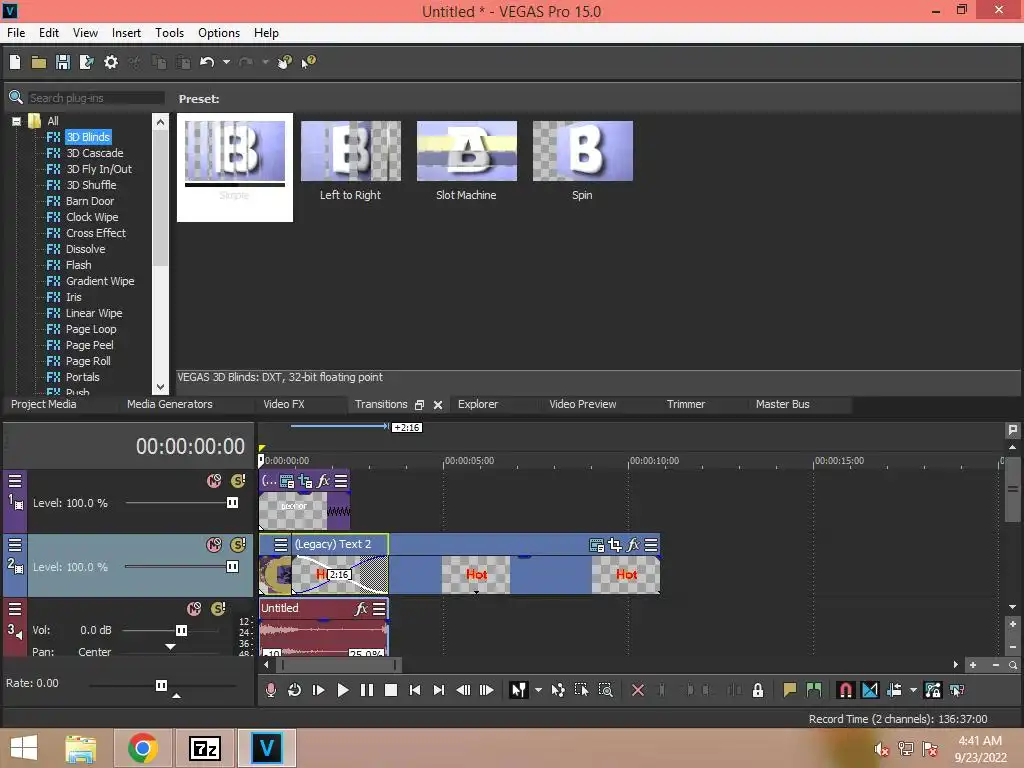Start playback with the Play button
This screenshot has width=1024, height=768.
coord(342,690)
